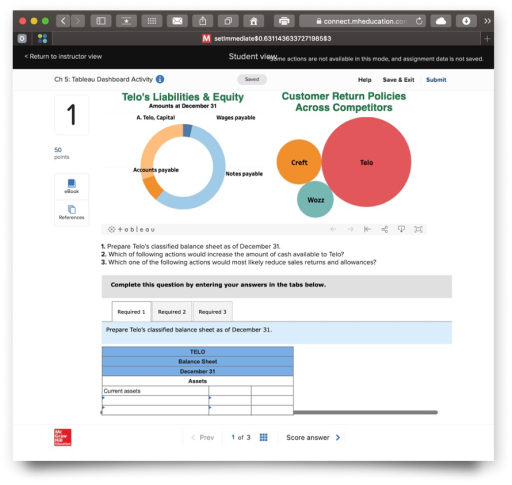This screenshot has height=485, width=512.
Task: Switch to the Required 1 tab
Action: 131,312
